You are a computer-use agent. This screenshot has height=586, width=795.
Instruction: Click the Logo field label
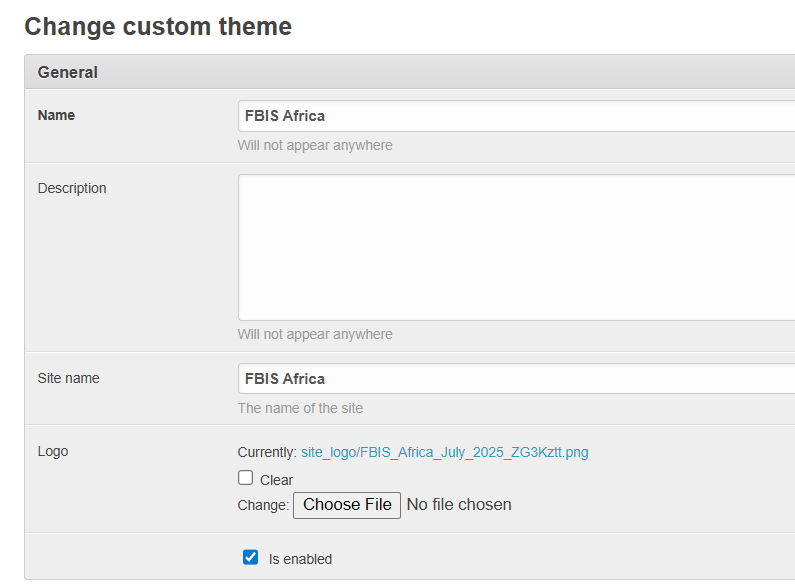[53, 451]
